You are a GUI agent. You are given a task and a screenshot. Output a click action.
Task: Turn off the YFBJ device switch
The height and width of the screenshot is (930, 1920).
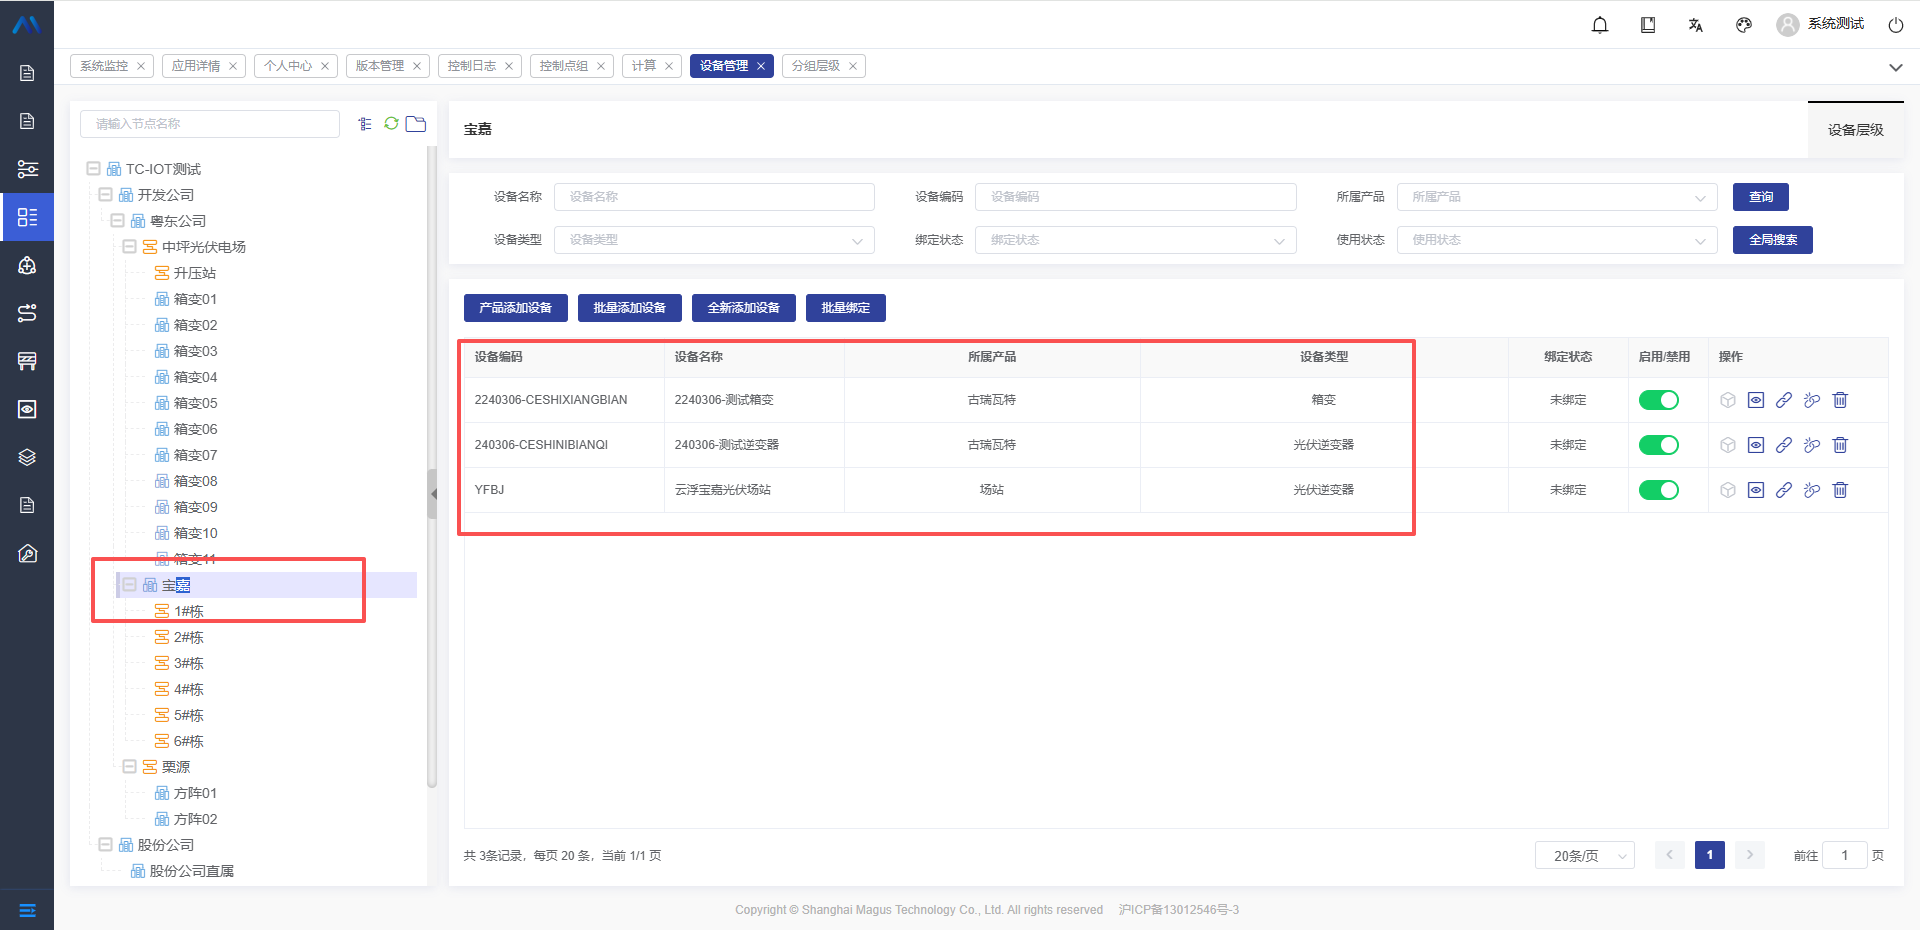pos(1658,490)
